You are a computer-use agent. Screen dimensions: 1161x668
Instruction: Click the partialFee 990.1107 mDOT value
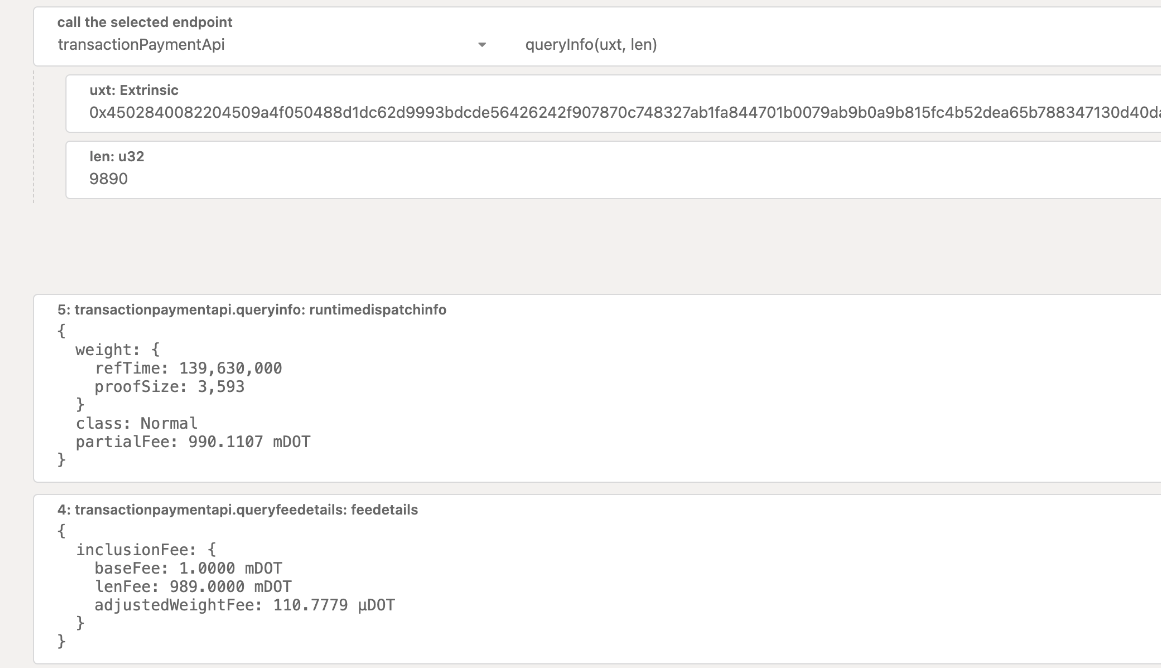click(248, 441)
